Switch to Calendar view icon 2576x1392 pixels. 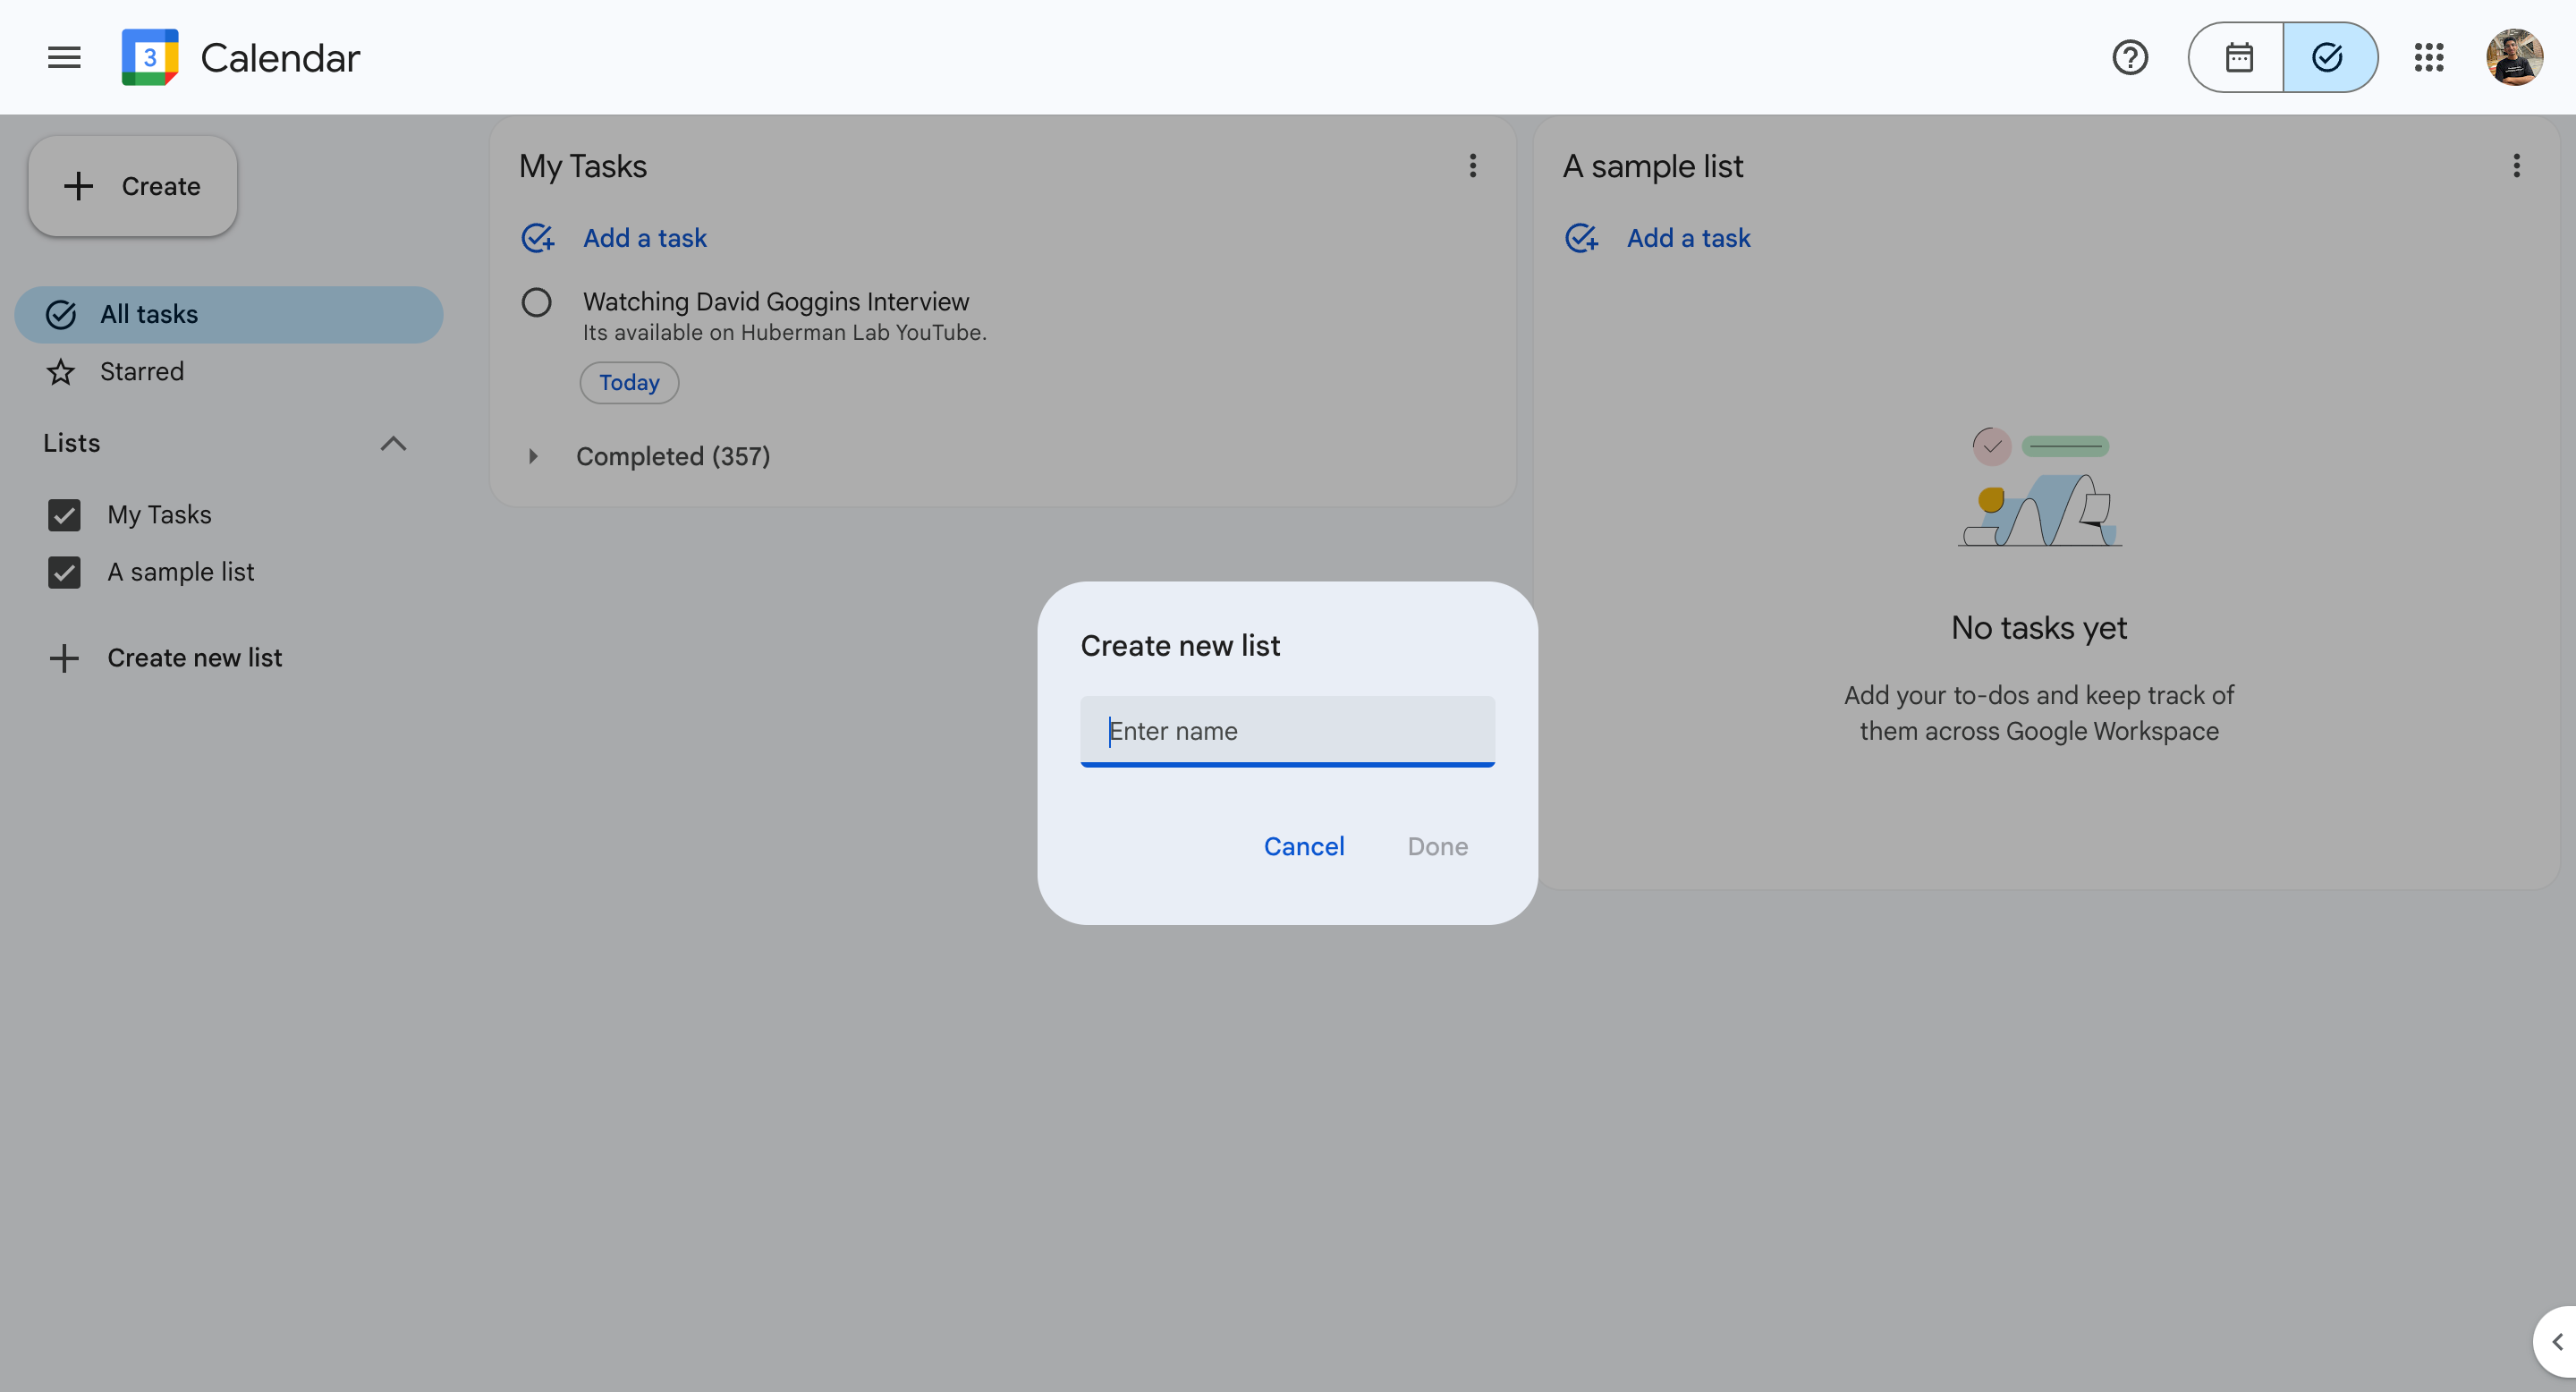tap(2238, 57)
